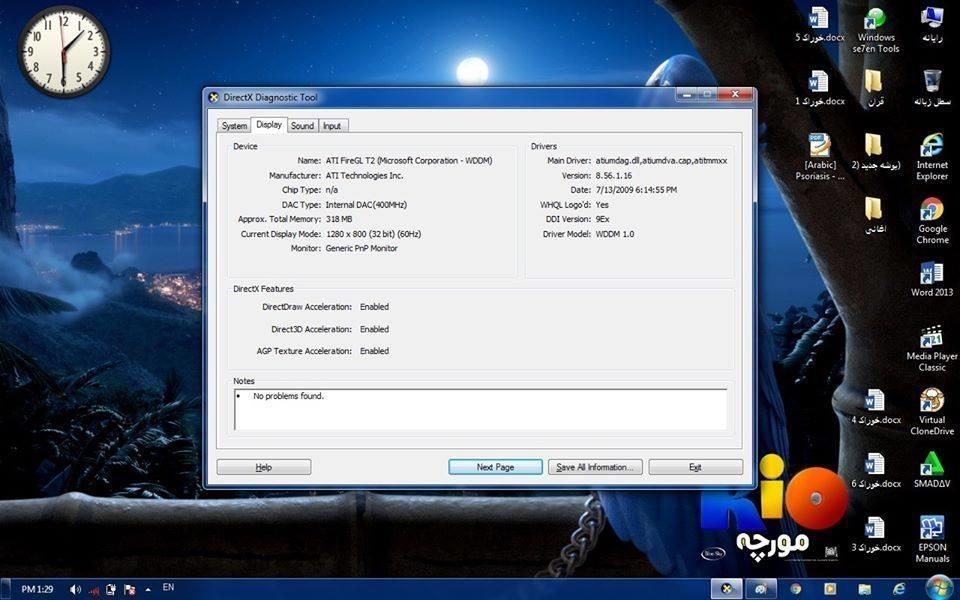Open the Sound tab
The width and height of the screenshot is (960, 600).
pos(302,126)
